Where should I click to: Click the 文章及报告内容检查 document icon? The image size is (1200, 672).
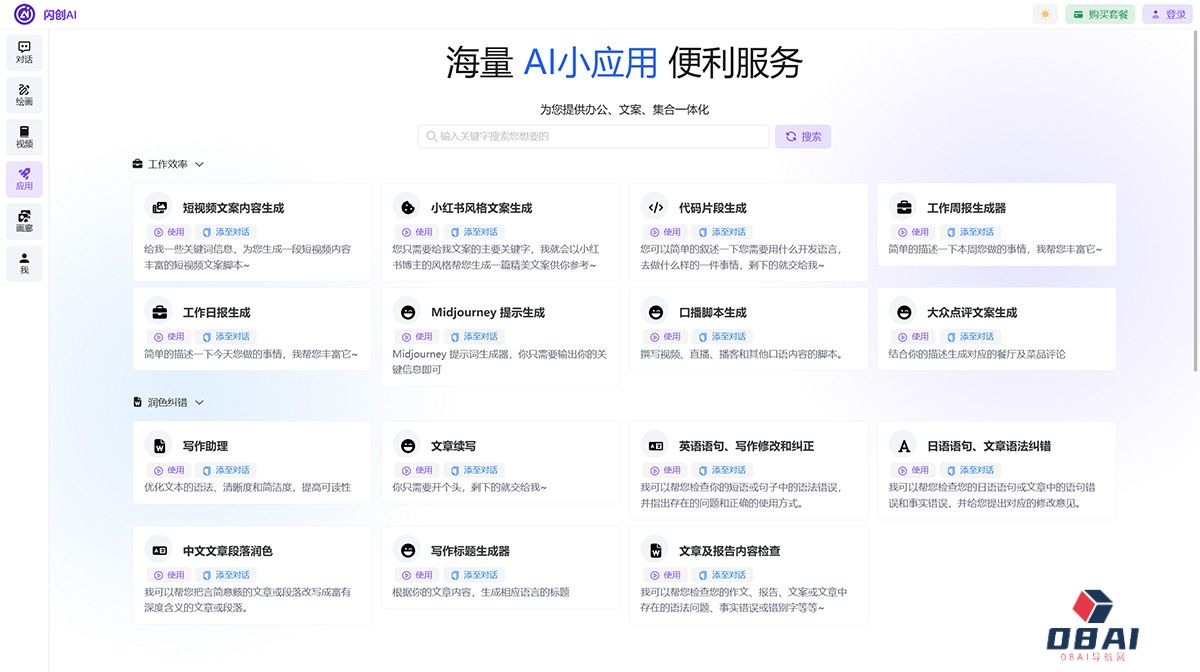pyautogui.click(x=655, y=550)
